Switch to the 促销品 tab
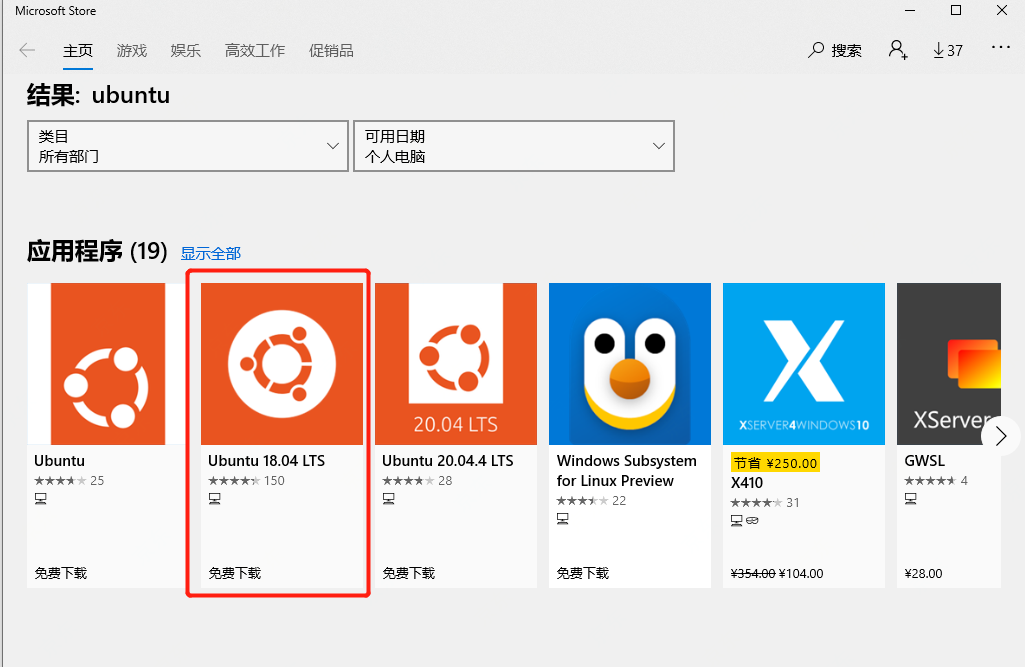Viewport: 1025px width, 667px height. pyautogui.click(x=331, y=51)
